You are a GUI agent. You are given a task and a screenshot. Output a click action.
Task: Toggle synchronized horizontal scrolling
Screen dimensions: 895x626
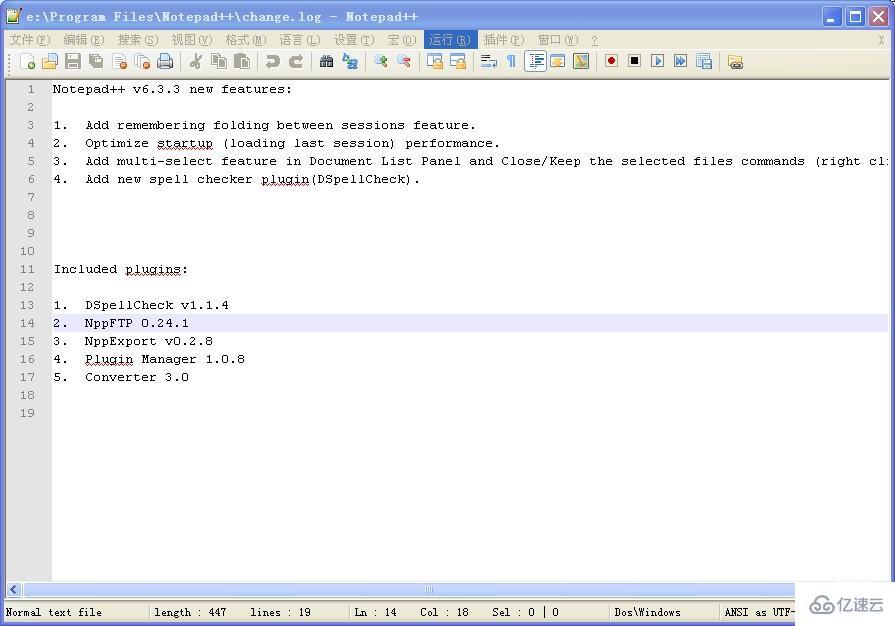click(x=458, y=62)
